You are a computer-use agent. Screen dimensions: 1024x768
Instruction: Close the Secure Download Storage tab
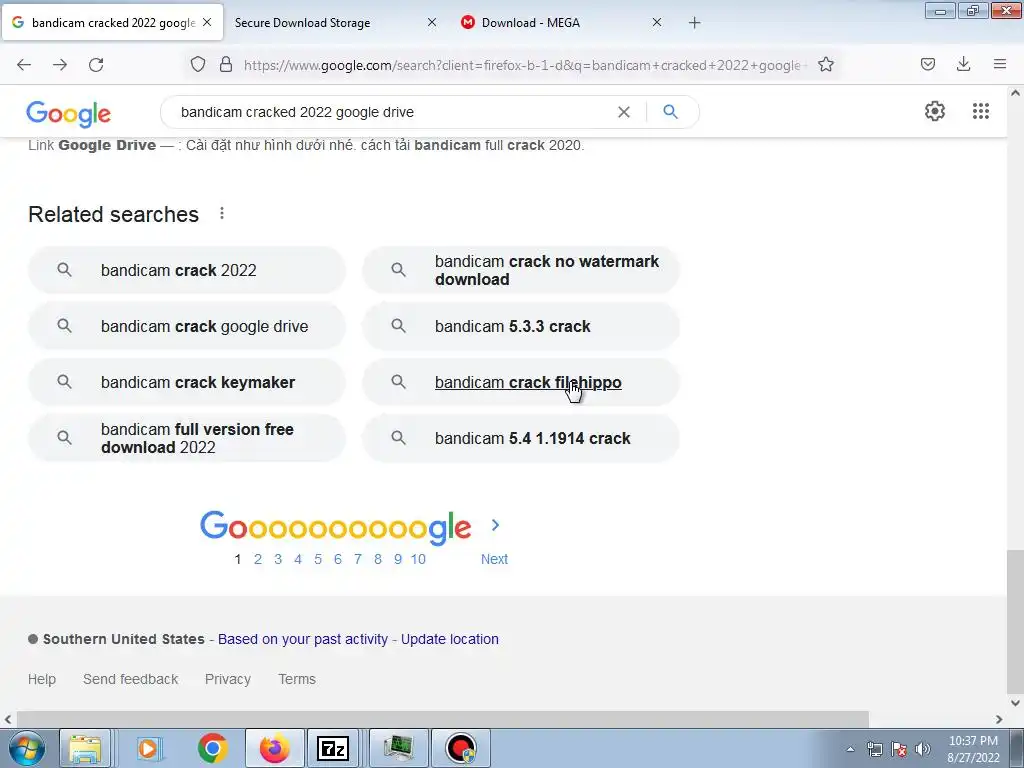(x=432, y=22)
